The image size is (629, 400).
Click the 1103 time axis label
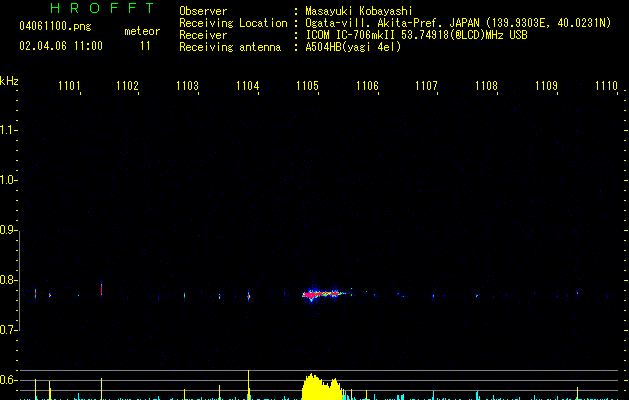pyautogui.click(x=187, y=85)
